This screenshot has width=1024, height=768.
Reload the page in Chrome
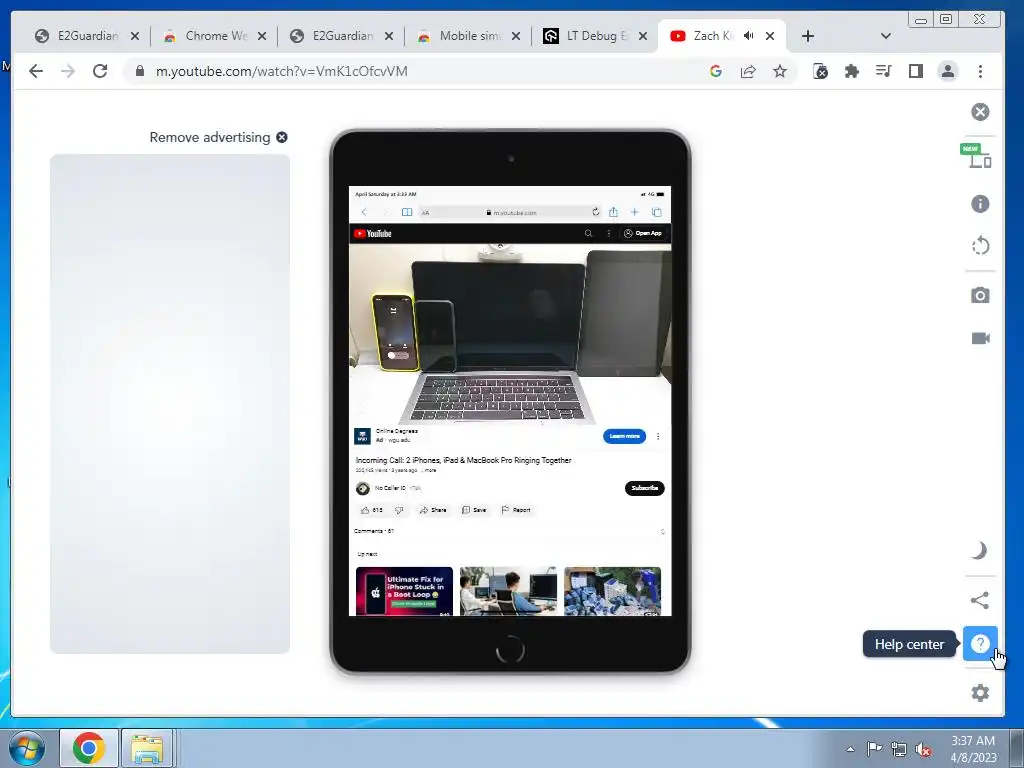[100, 71]
